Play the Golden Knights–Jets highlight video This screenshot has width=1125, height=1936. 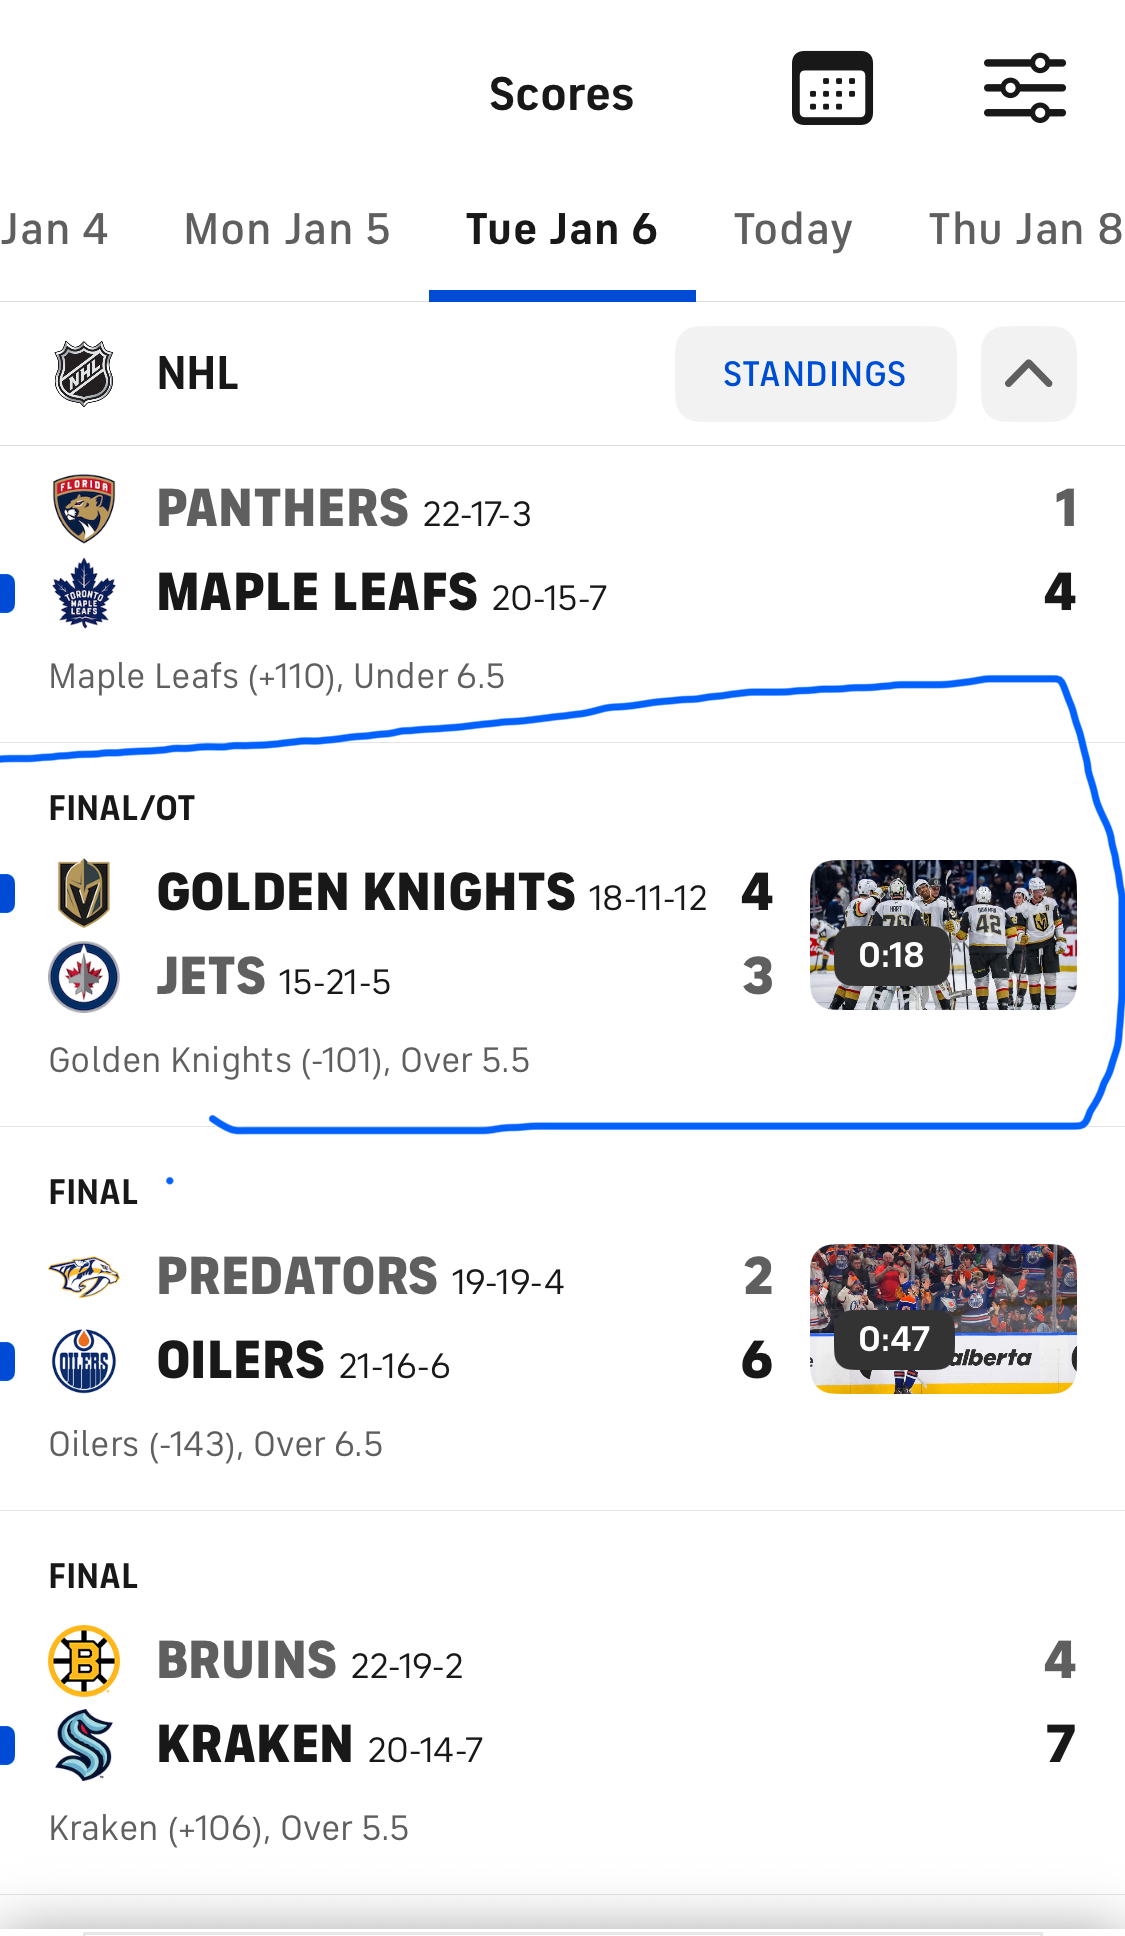pos(943,935)
